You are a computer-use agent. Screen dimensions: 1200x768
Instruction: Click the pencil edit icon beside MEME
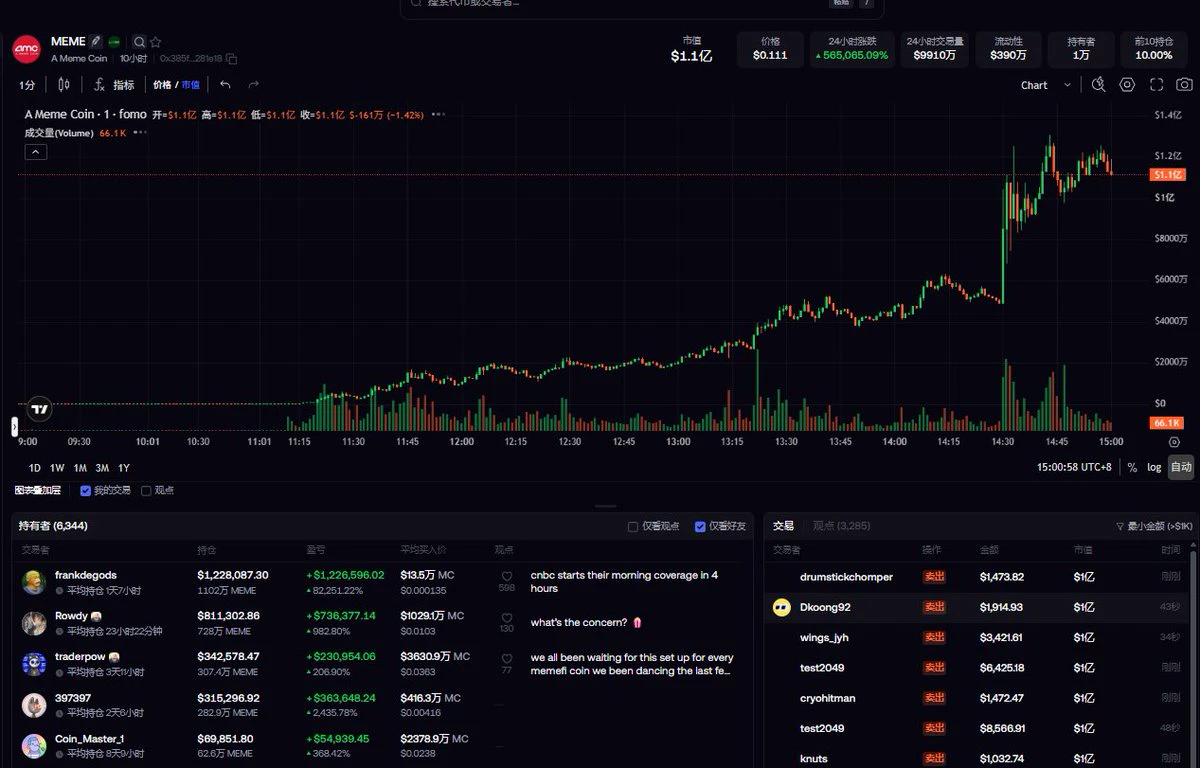[x=96, y=42]
